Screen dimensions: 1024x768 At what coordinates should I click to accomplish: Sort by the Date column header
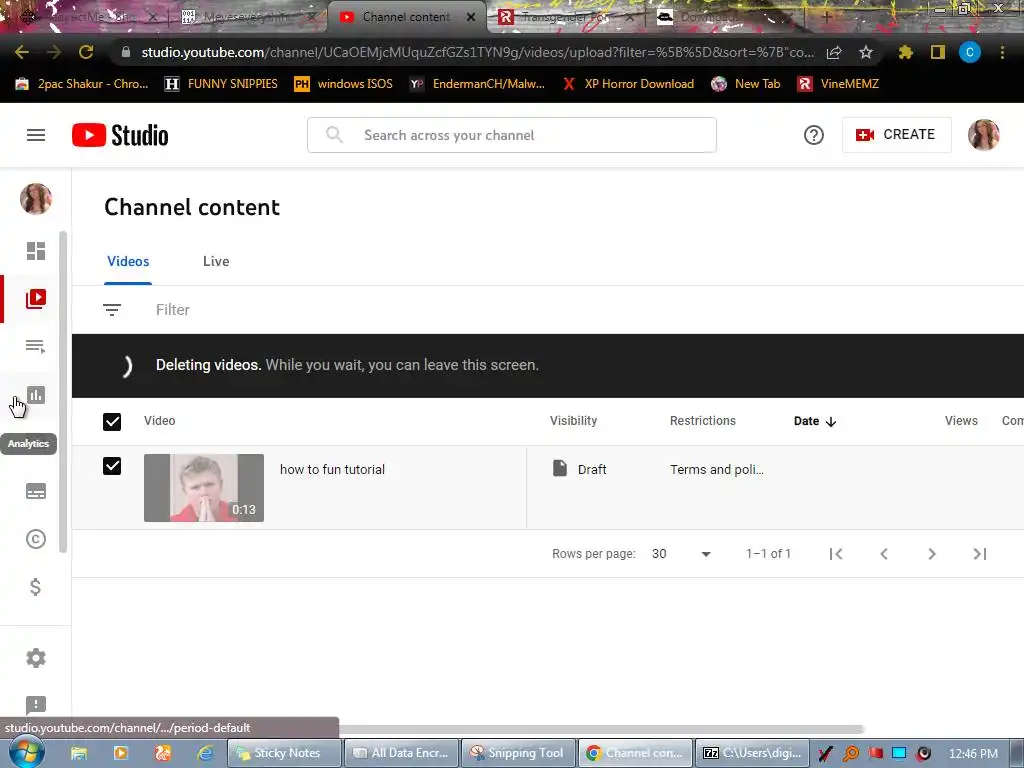coord(814,421)
